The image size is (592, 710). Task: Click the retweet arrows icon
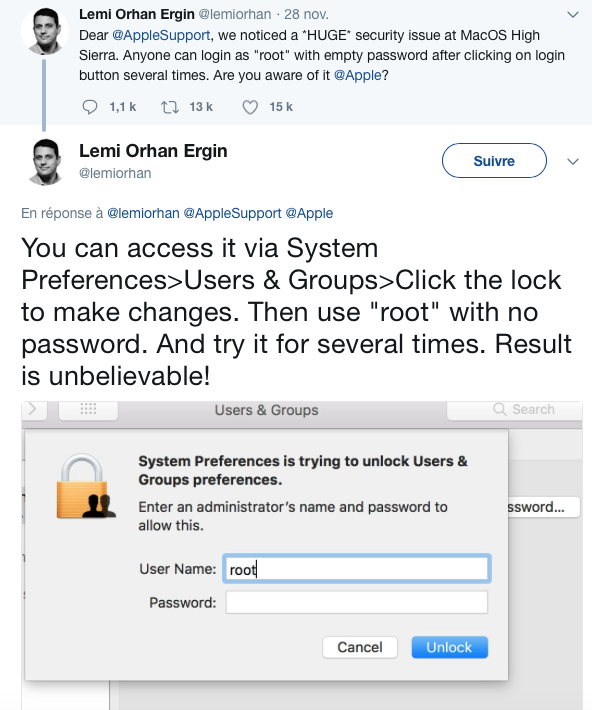(170, 107)
